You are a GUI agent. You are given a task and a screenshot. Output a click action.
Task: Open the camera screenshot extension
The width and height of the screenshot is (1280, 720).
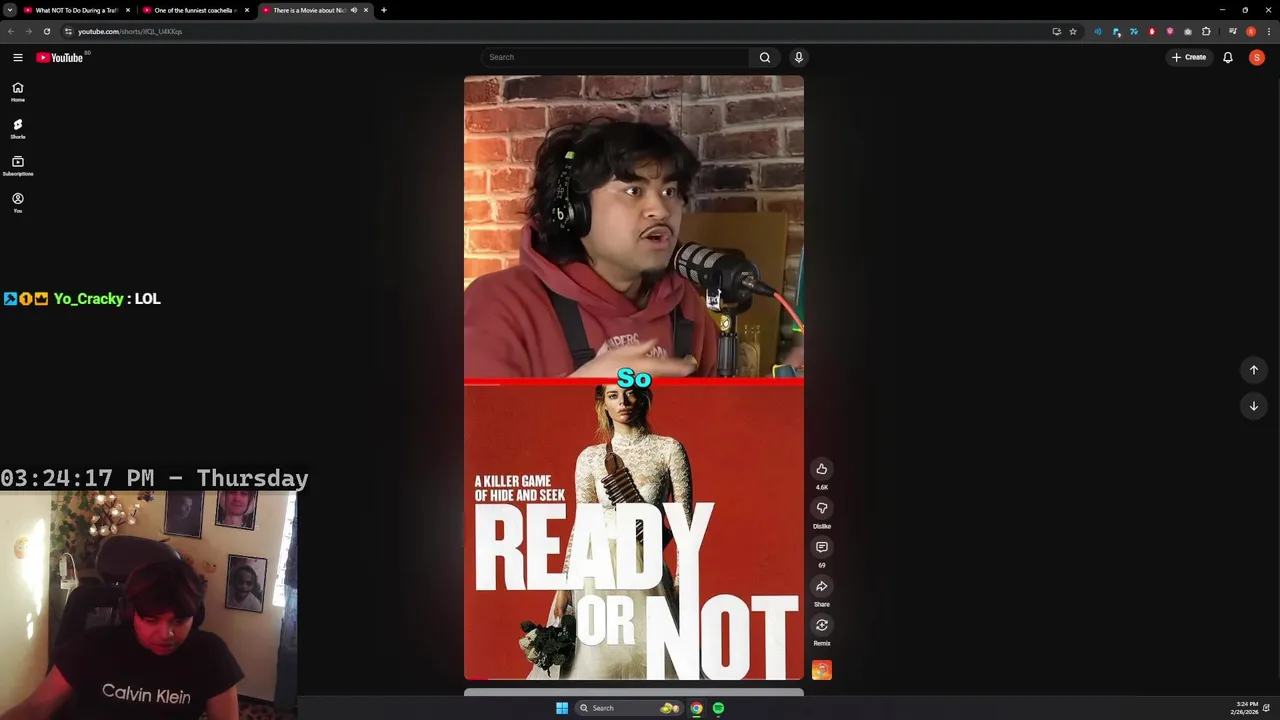1188,31
